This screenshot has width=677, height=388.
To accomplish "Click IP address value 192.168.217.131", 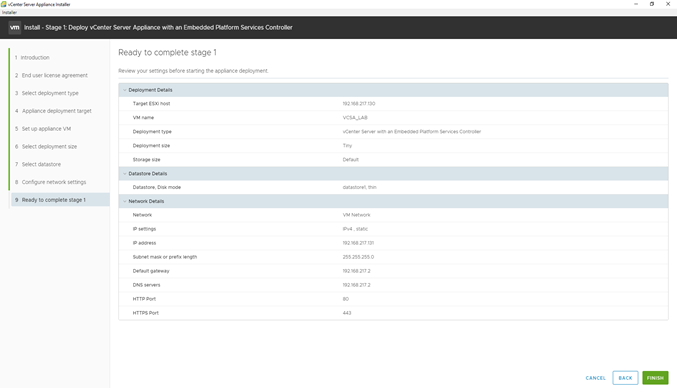I will (x=358, y=243).
